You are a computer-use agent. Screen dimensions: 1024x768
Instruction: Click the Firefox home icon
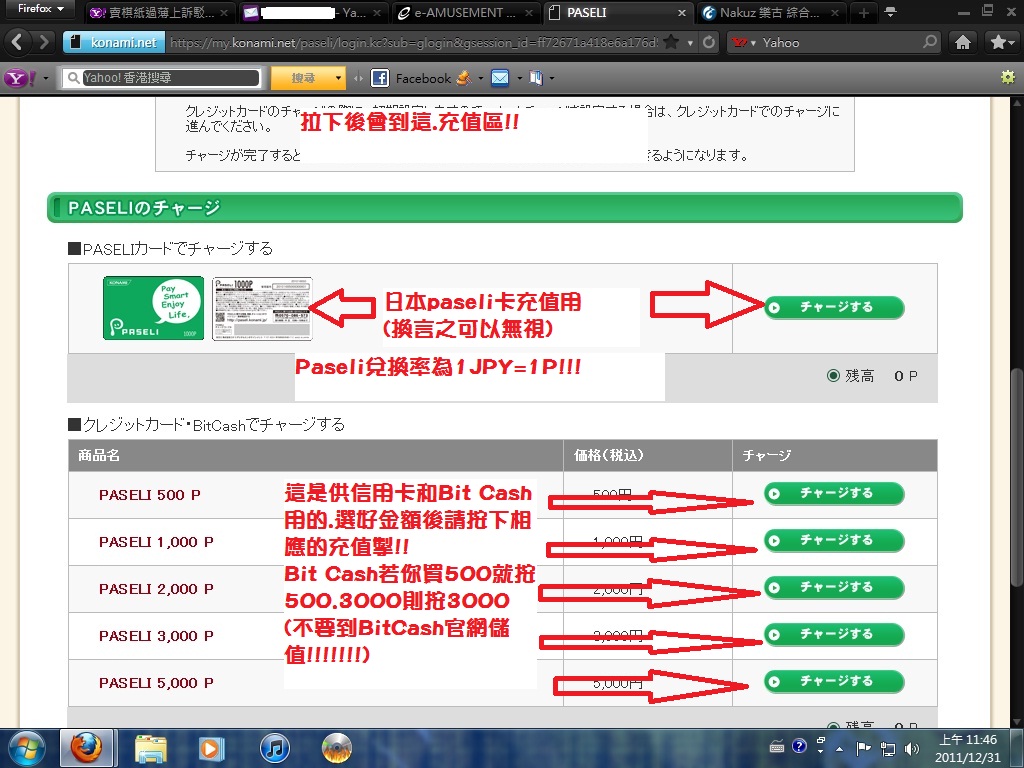click(962, 43)
